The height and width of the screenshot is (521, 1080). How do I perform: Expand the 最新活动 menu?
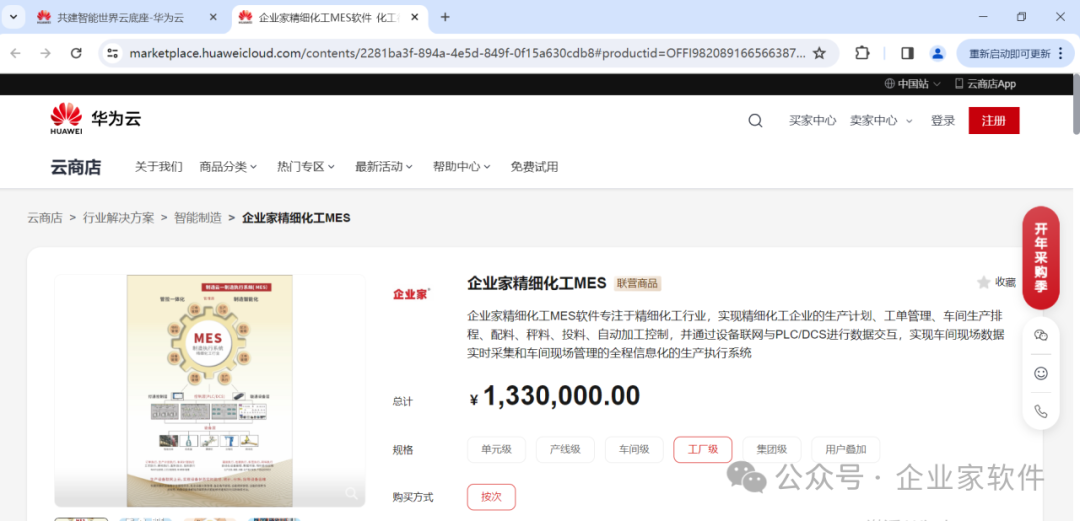384,167
